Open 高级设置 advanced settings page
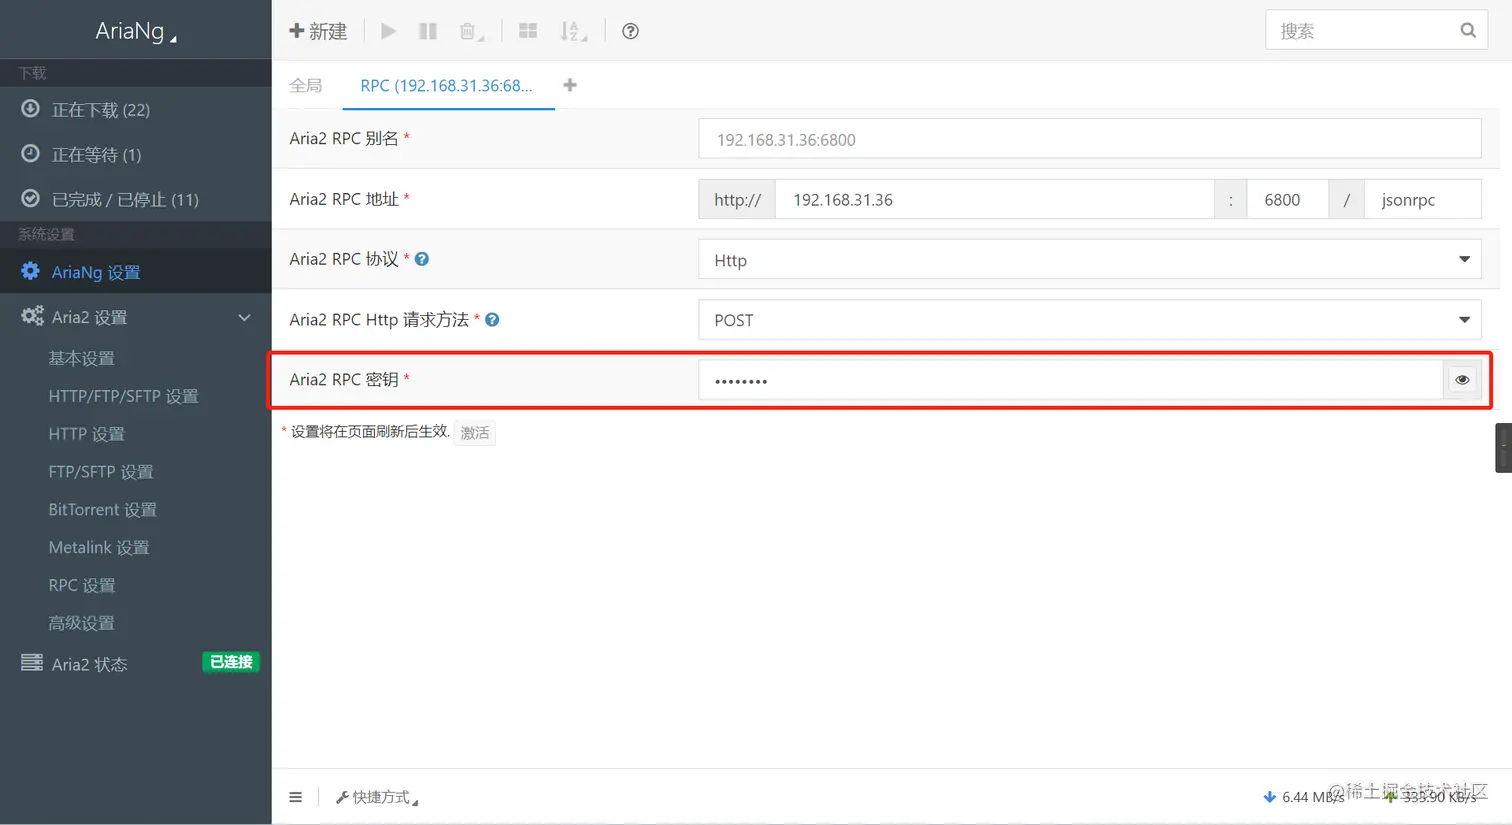 (x=82, y=624)
